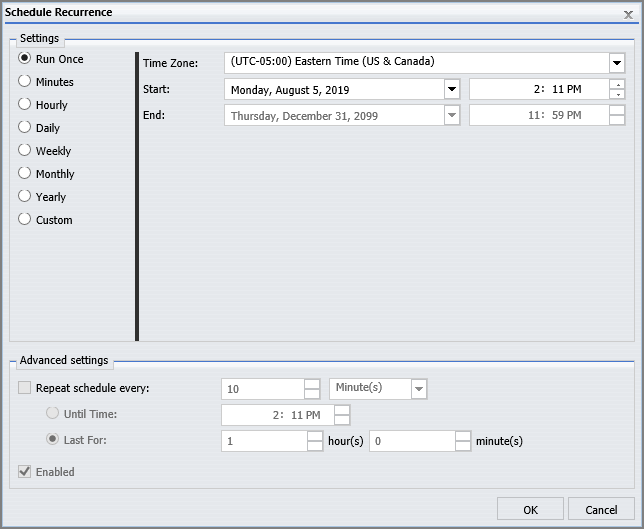This screenshot has width=644, height=529.
Task: Open the Time Zone dropdown arrow
Action: click(x=617, y=63)
